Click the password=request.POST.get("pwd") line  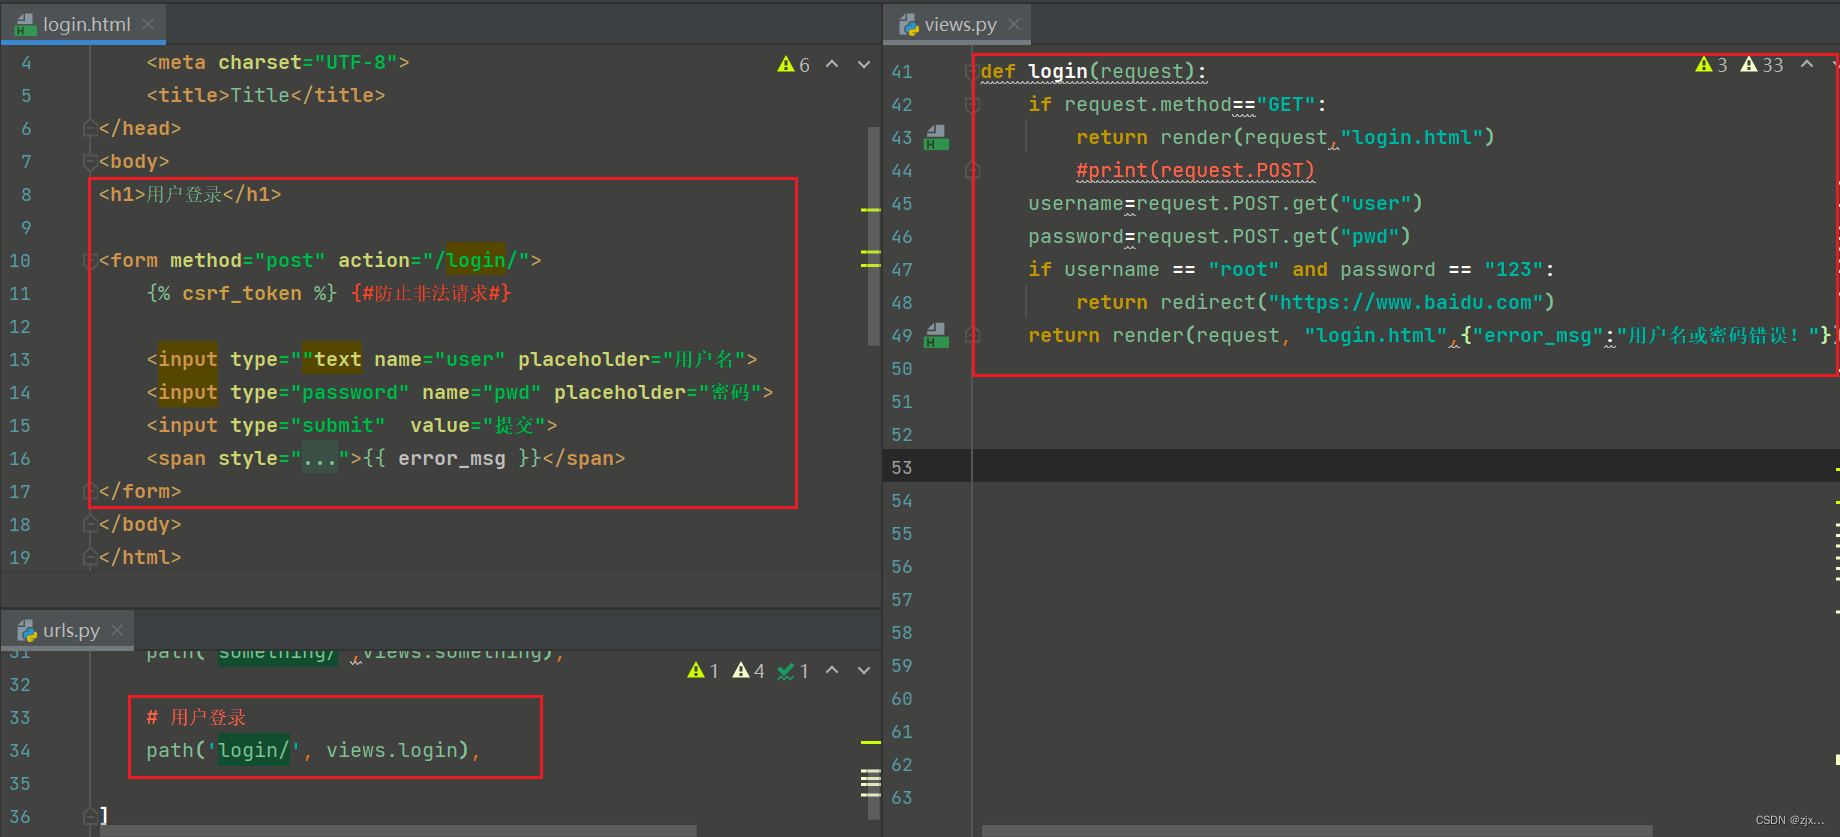(x=1219, y=236)
